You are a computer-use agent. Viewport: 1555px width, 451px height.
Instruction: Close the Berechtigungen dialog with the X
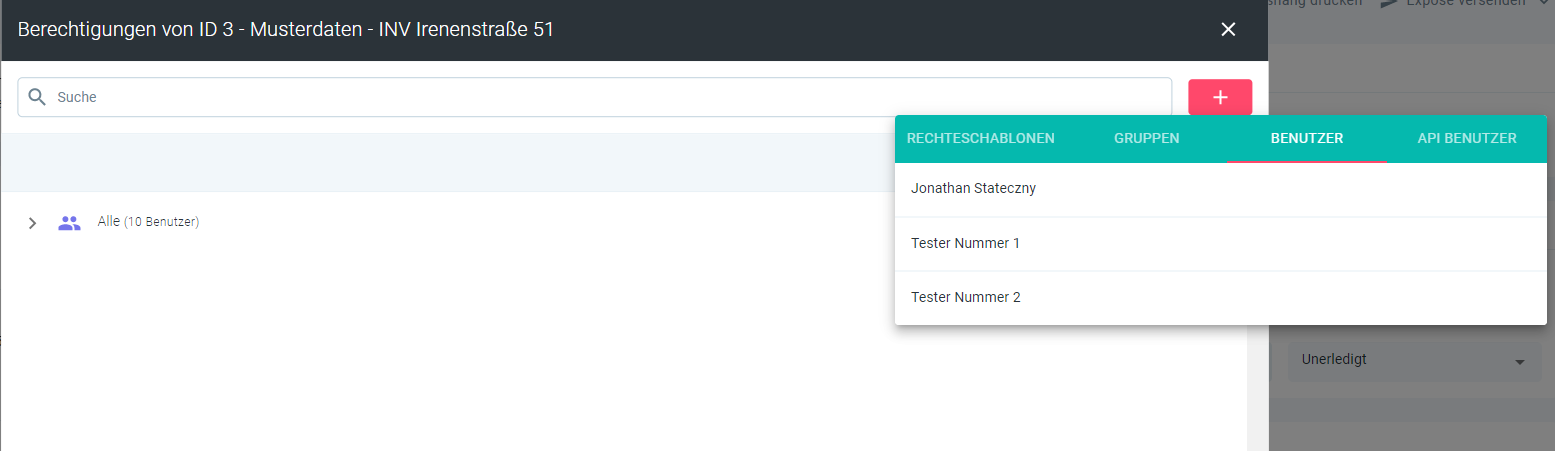(x=1228, y=30)
